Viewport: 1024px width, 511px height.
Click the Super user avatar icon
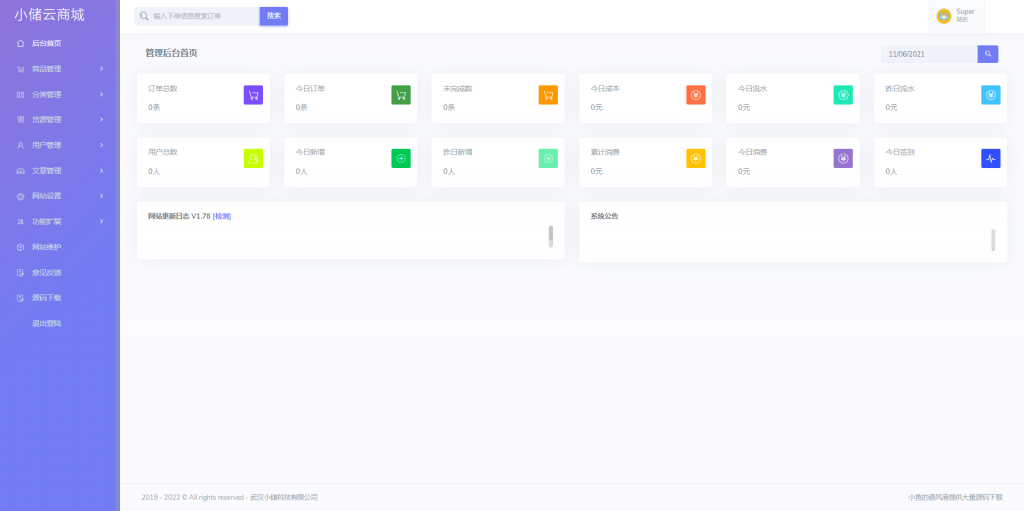944,16
